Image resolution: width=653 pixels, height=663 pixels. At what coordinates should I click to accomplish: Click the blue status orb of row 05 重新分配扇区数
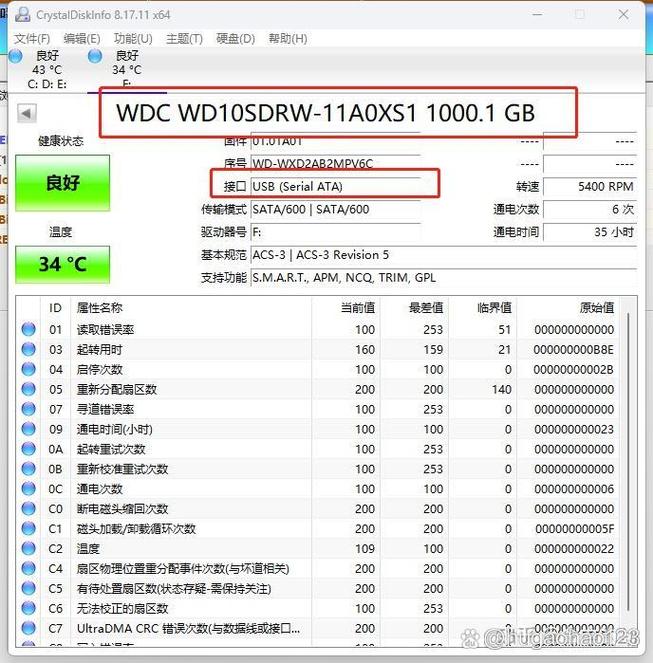pyautogui.click(x=28, y=389)
